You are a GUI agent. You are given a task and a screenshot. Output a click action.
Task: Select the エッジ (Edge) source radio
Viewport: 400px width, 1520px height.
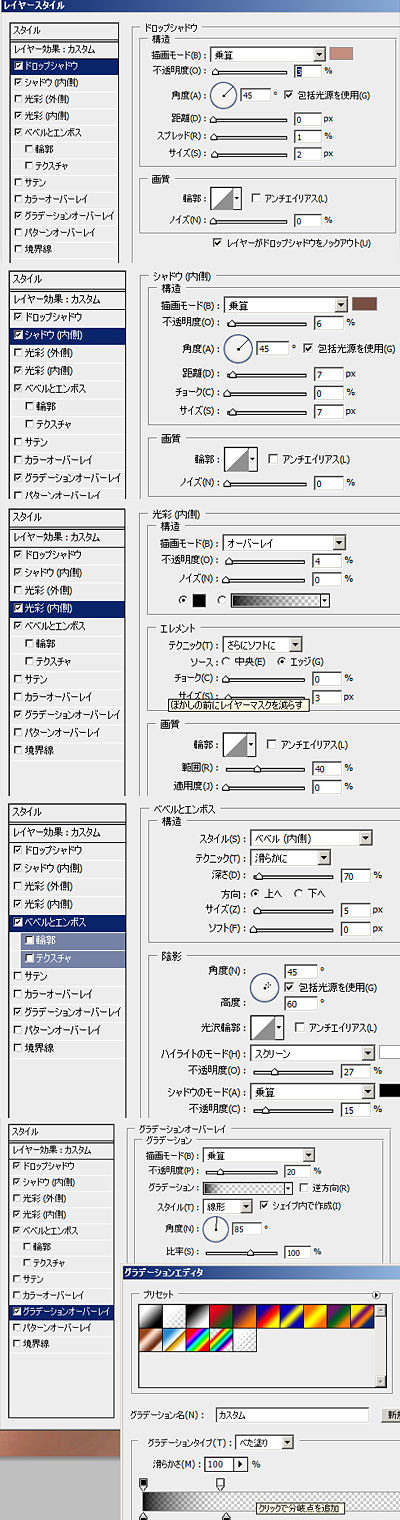[281, 661]
